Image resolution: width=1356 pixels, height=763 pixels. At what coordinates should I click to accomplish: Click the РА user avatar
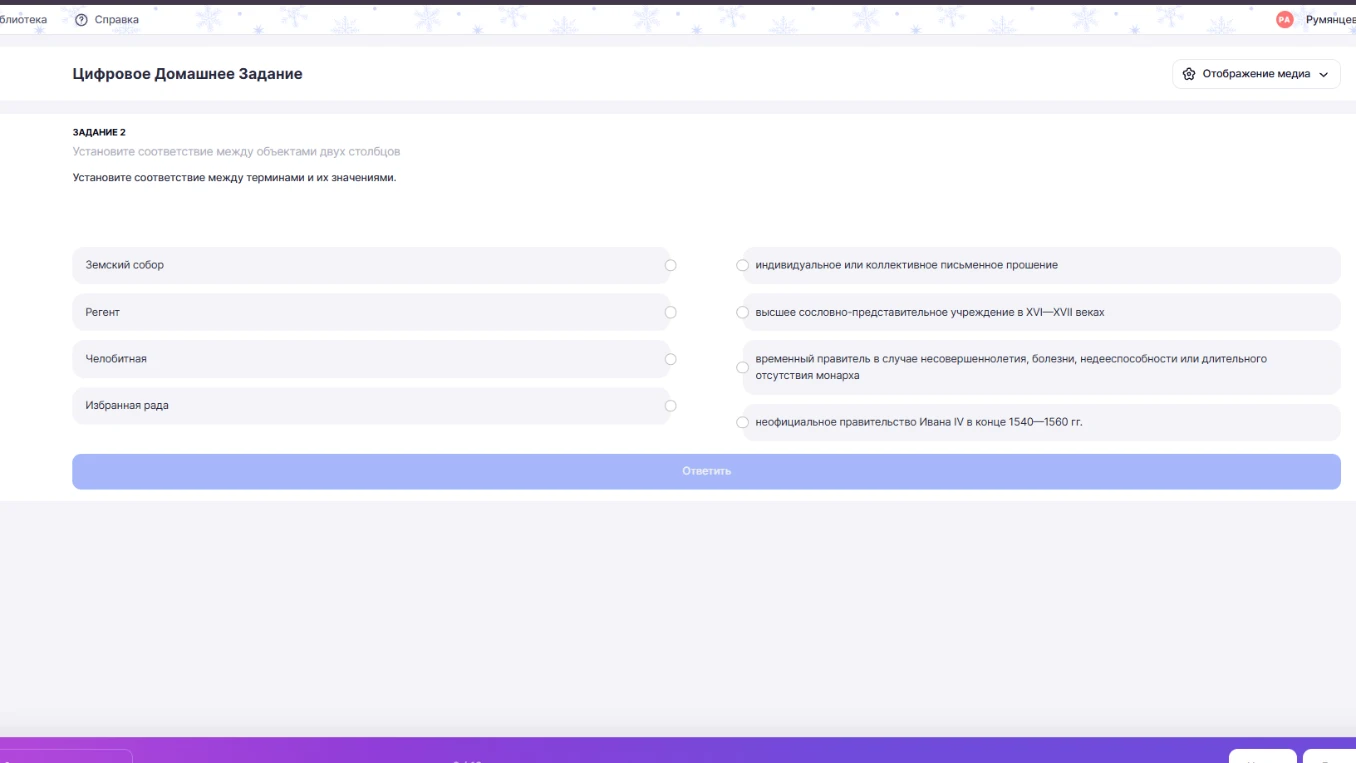[x=1285, y=20]
